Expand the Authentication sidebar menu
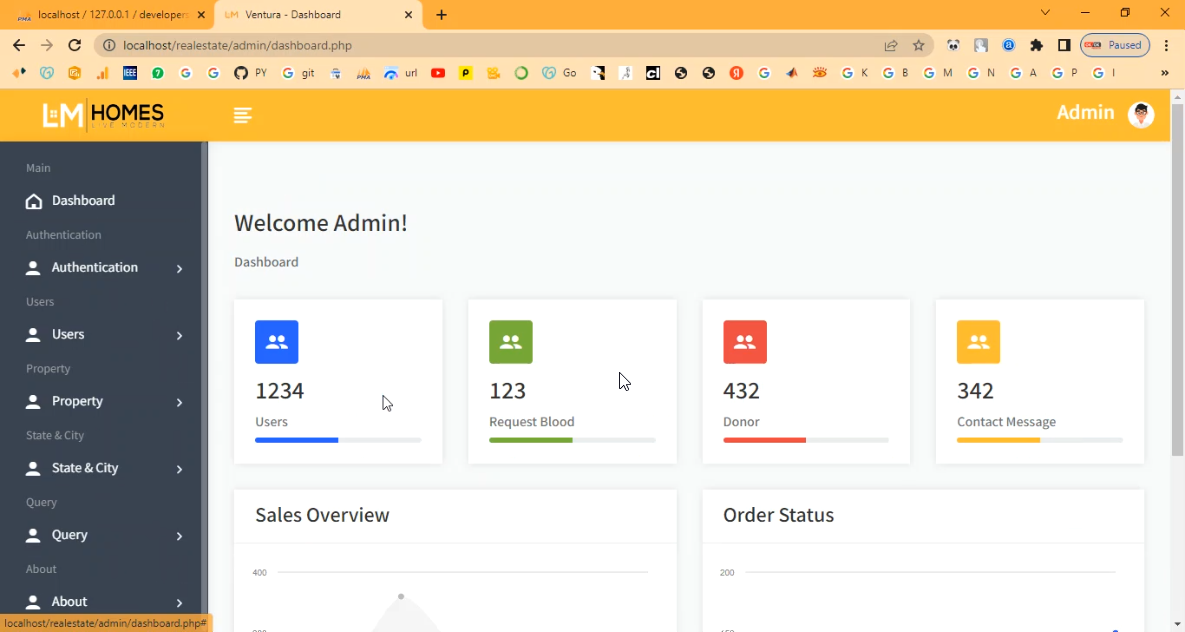Image resolution: width=1185 pixels, height=632 pixels. click(95, 268)
